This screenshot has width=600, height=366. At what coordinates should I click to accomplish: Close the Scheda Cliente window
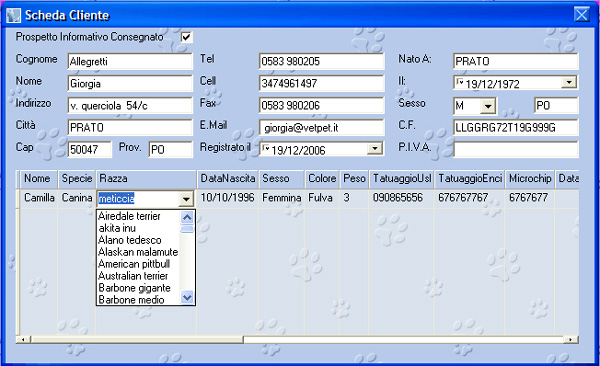582,15
